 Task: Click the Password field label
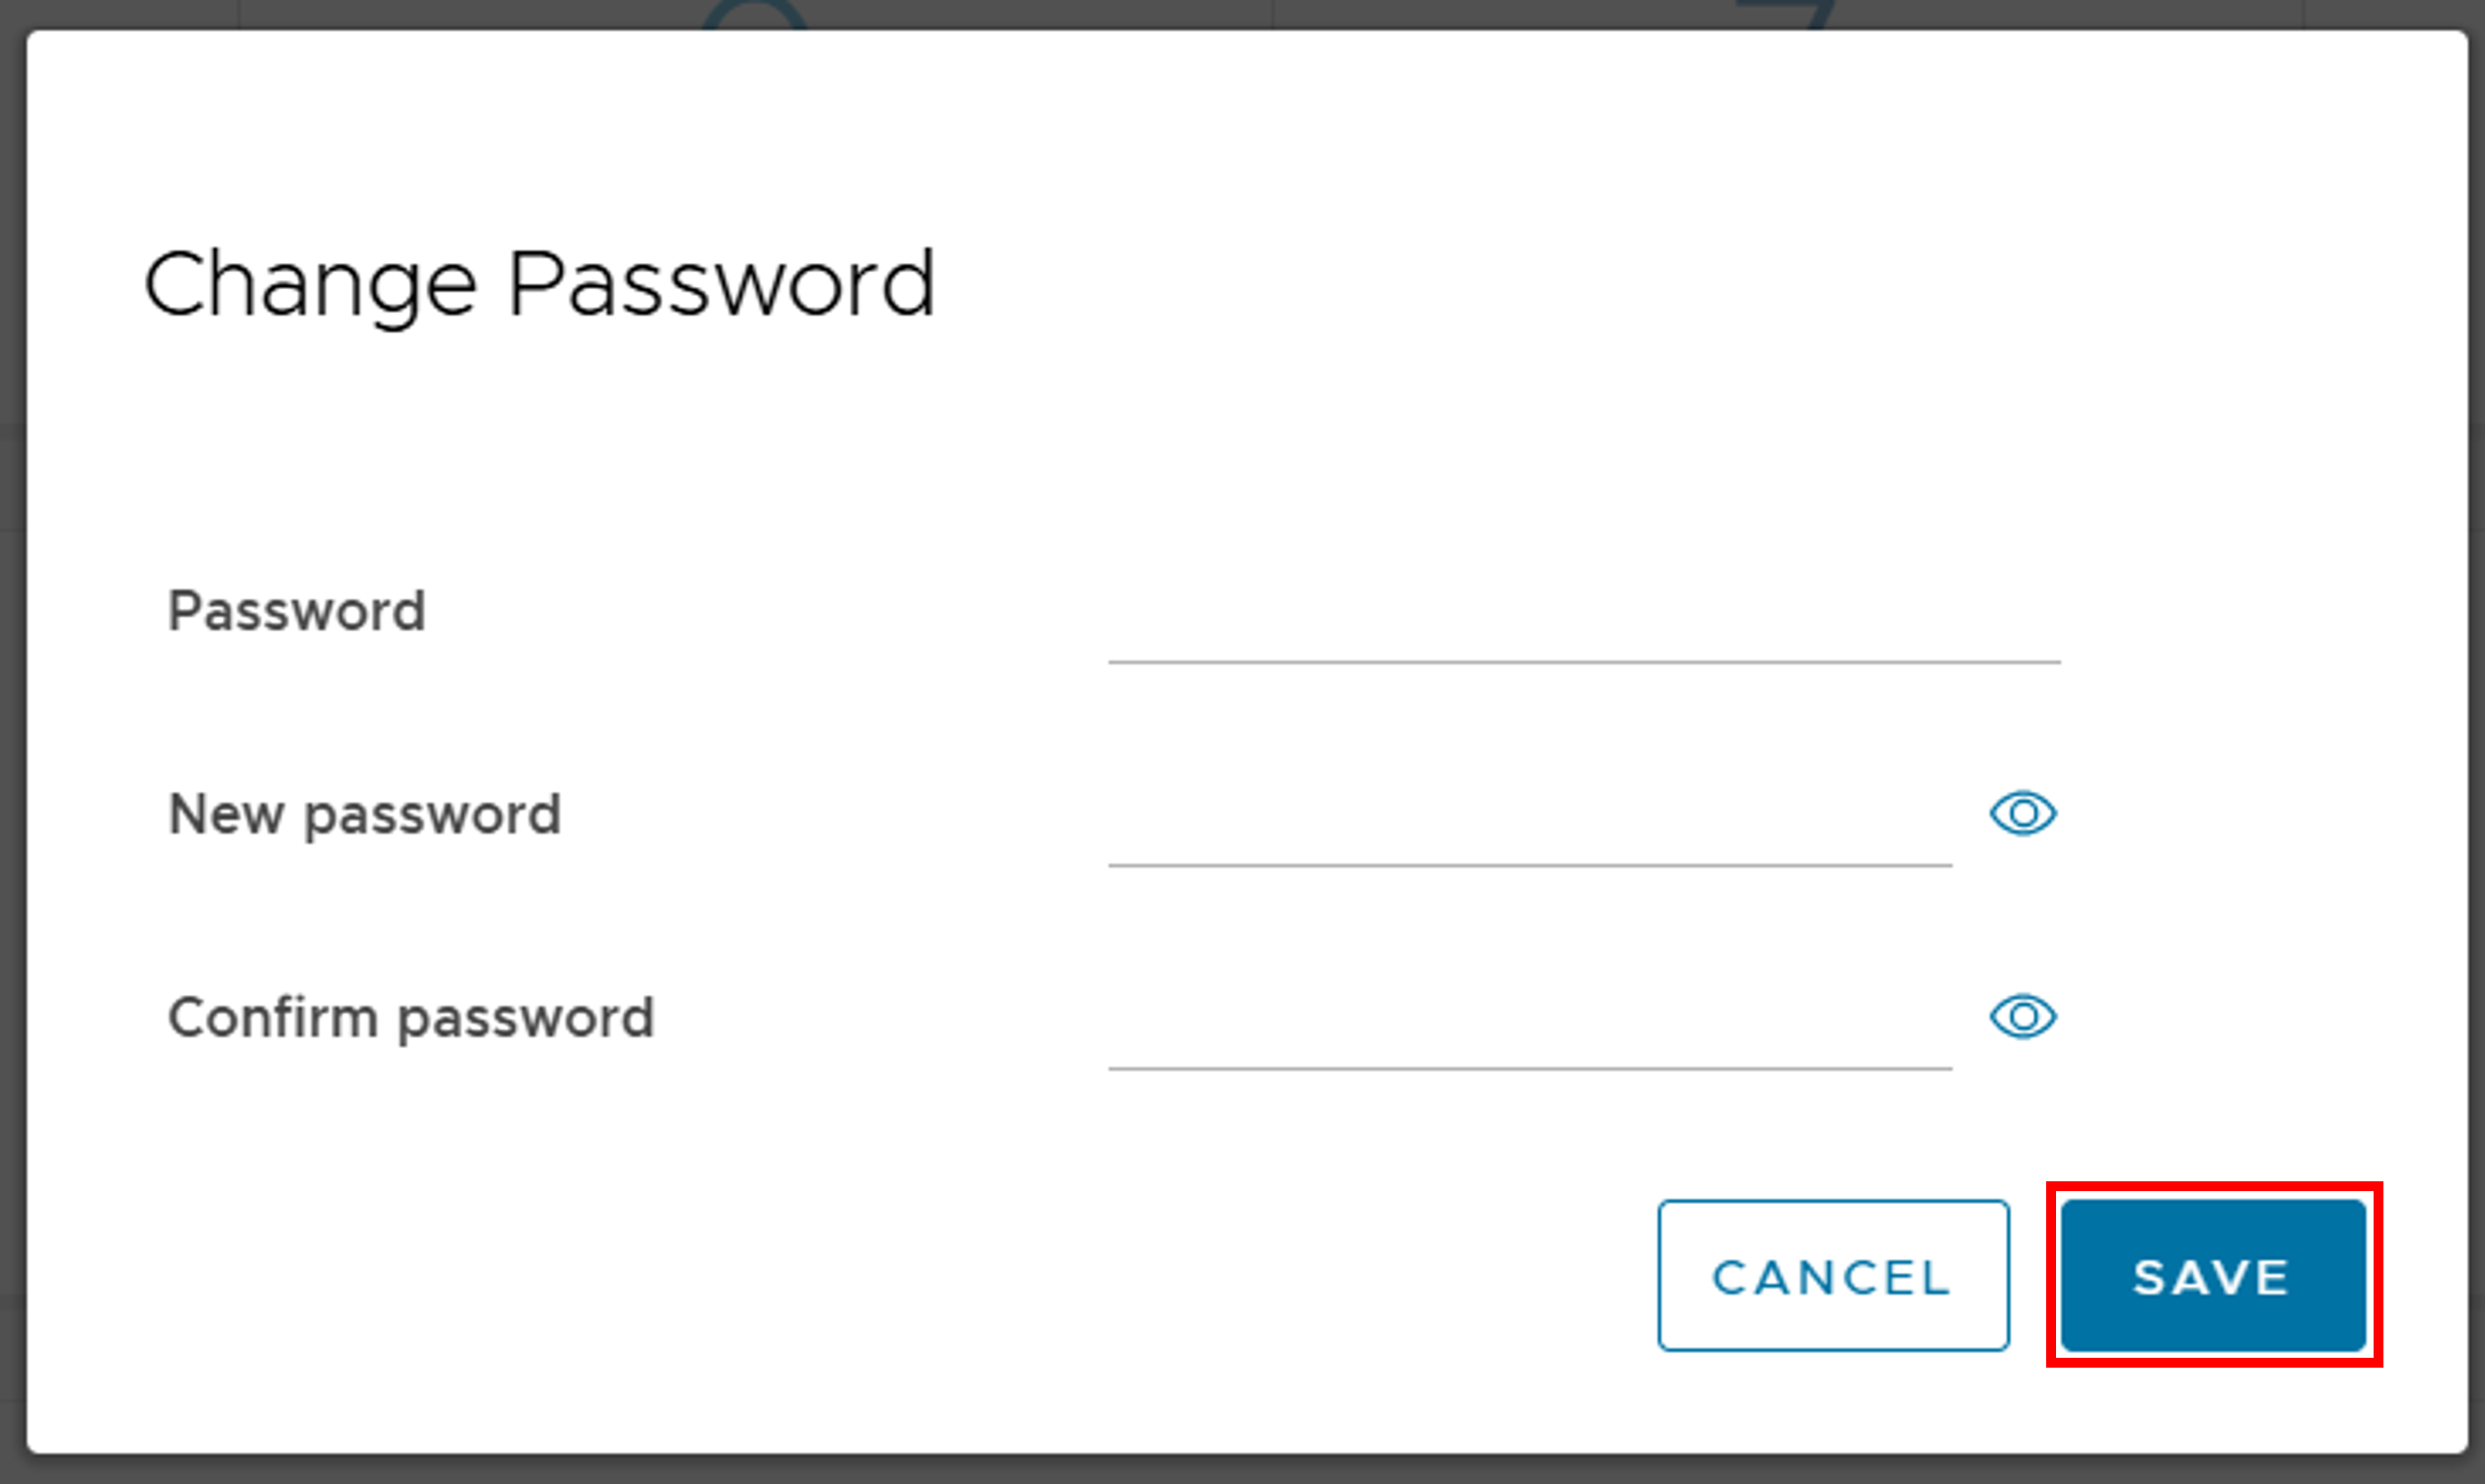[297, 611]
